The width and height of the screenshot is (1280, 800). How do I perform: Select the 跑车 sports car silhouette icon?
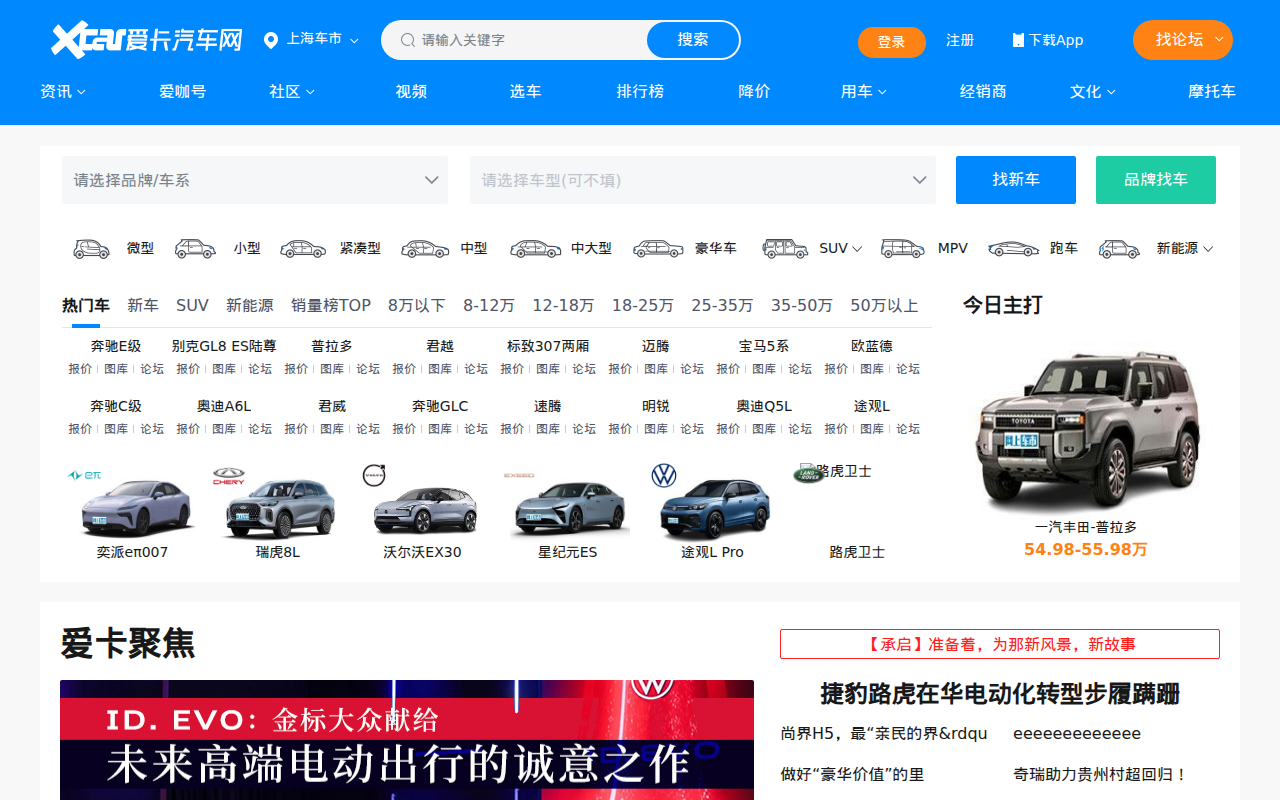(1013, 248)
